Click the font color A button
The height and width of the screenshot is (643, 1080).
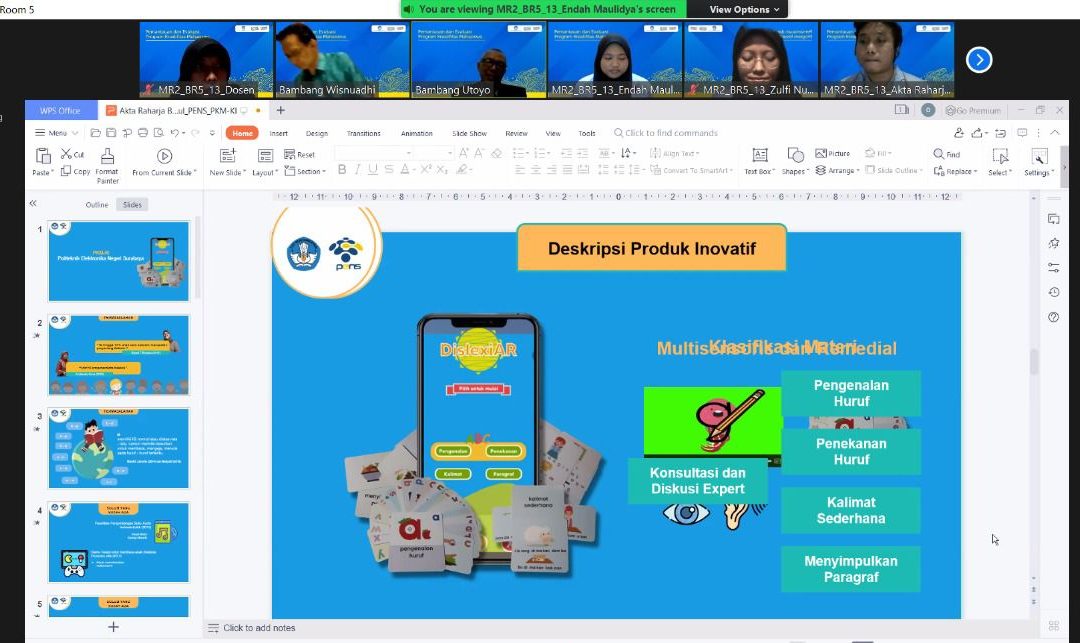[405, 169]
